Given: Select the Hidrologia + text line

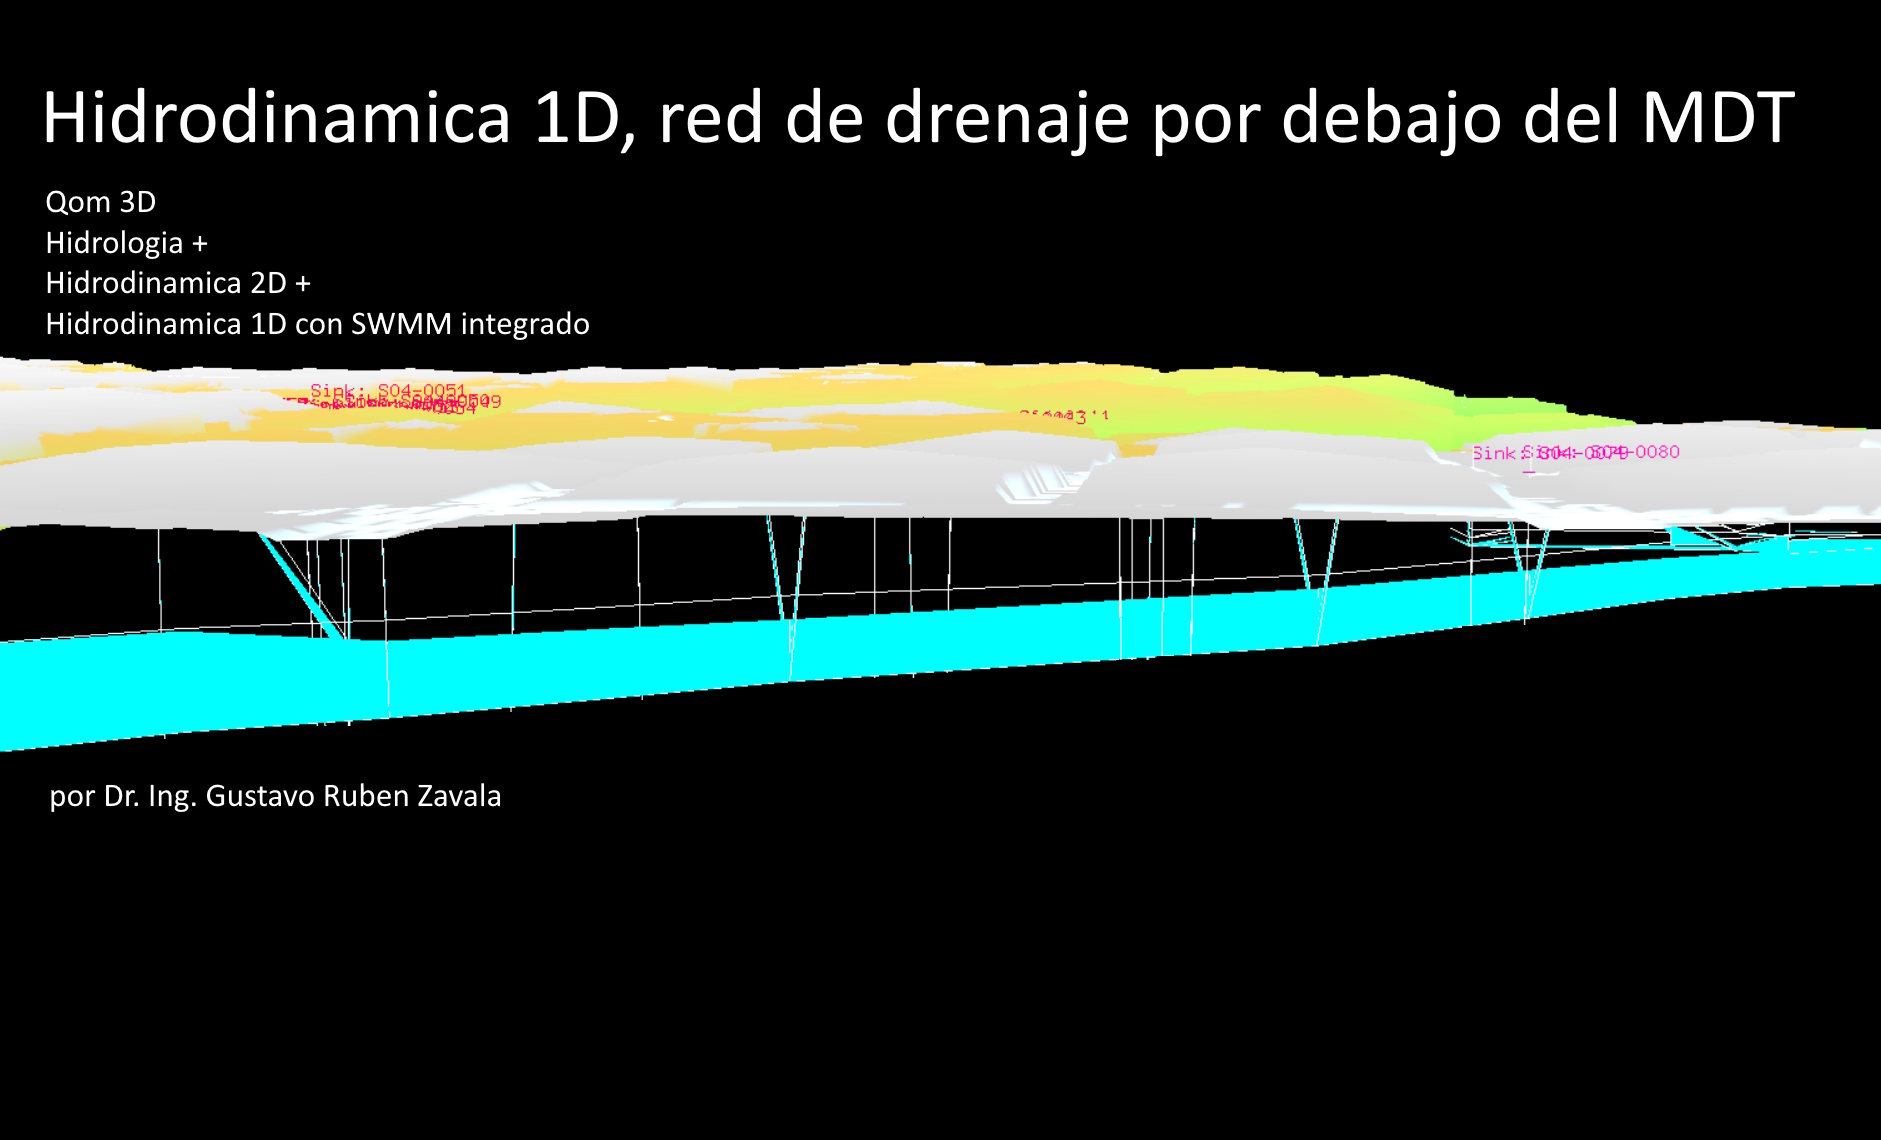Looking at the screenshot, I should [x=126, y=243].
